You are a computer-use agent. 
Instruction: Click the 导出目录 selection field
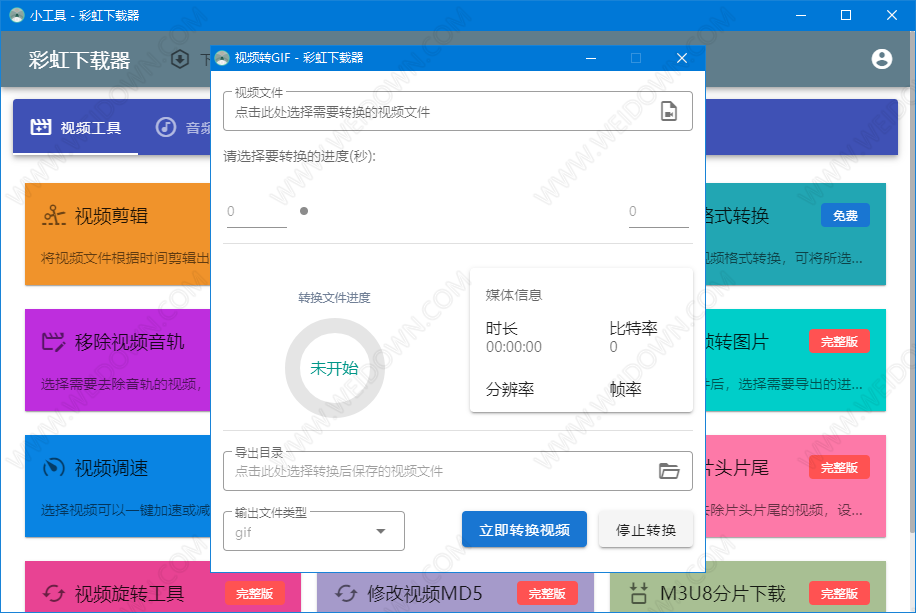457,470
